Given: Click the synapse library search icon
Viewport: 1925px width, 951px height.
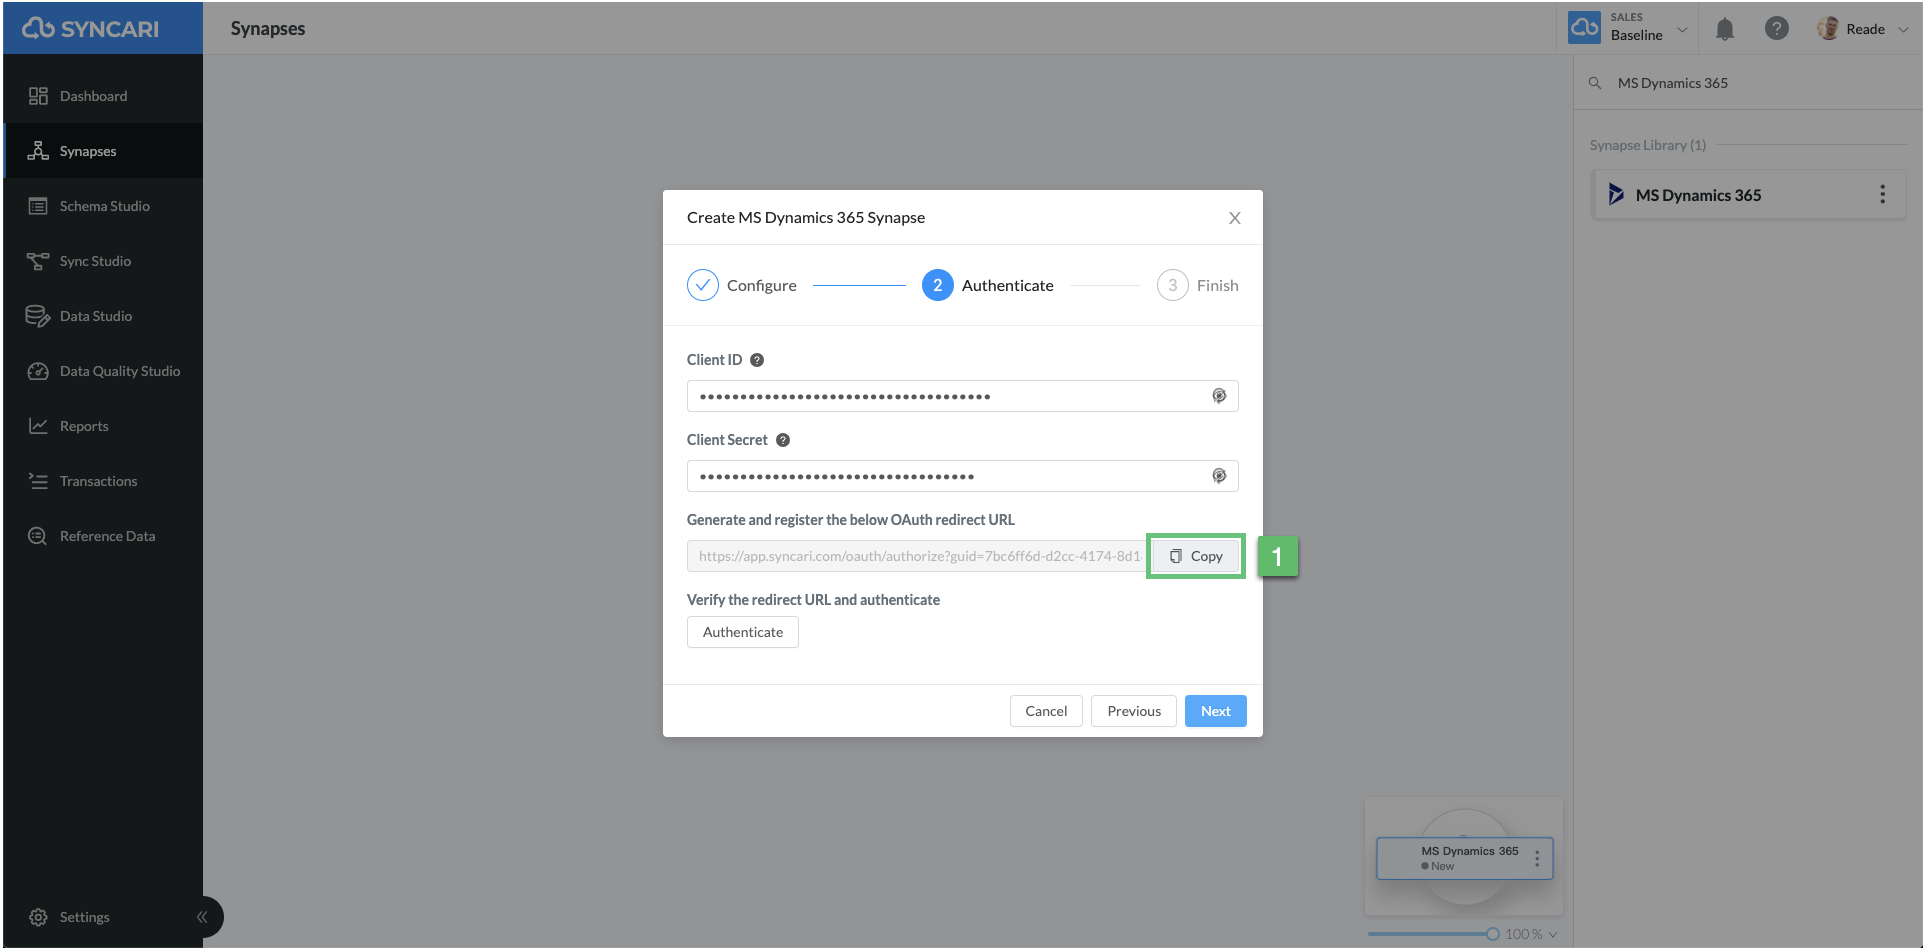Looking at the screenshot, I should [1595, 83].
